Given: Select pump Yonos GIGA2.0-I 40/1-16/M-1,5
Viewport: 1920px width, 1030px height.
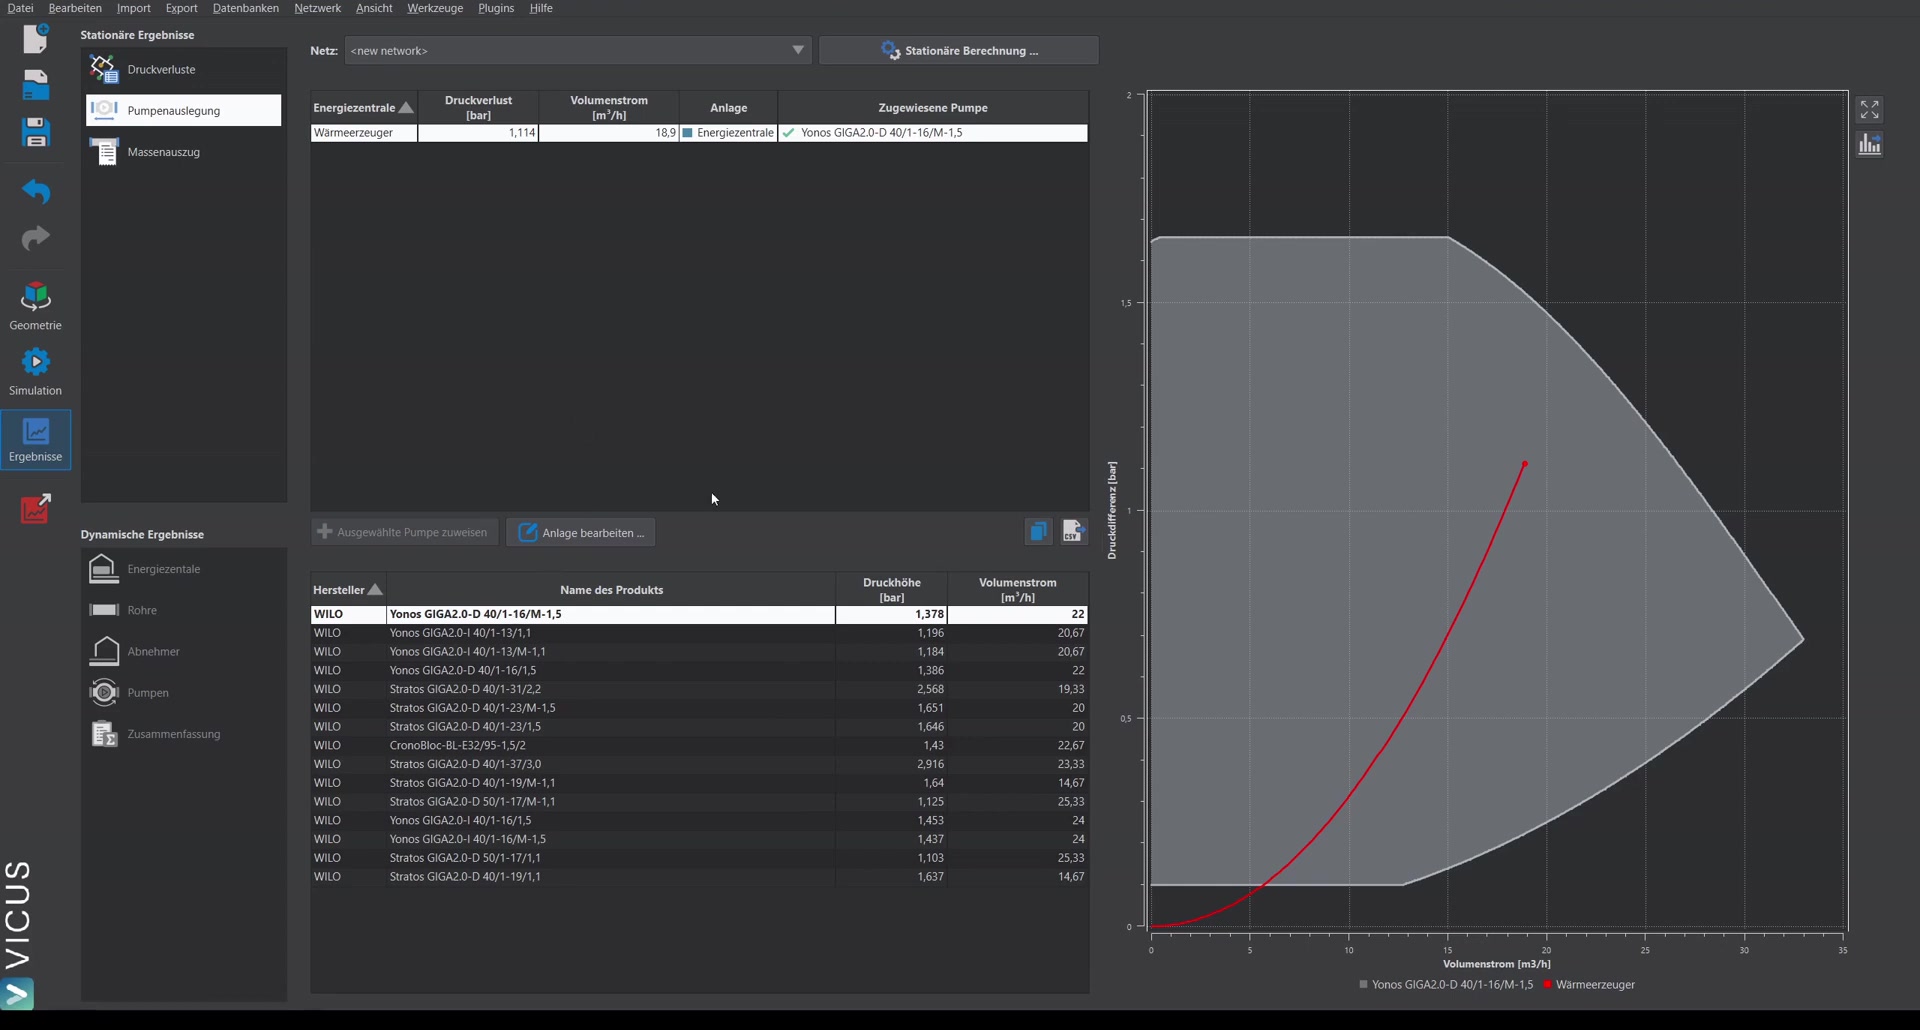Looking at the screenshot, I should pos(699,839).
